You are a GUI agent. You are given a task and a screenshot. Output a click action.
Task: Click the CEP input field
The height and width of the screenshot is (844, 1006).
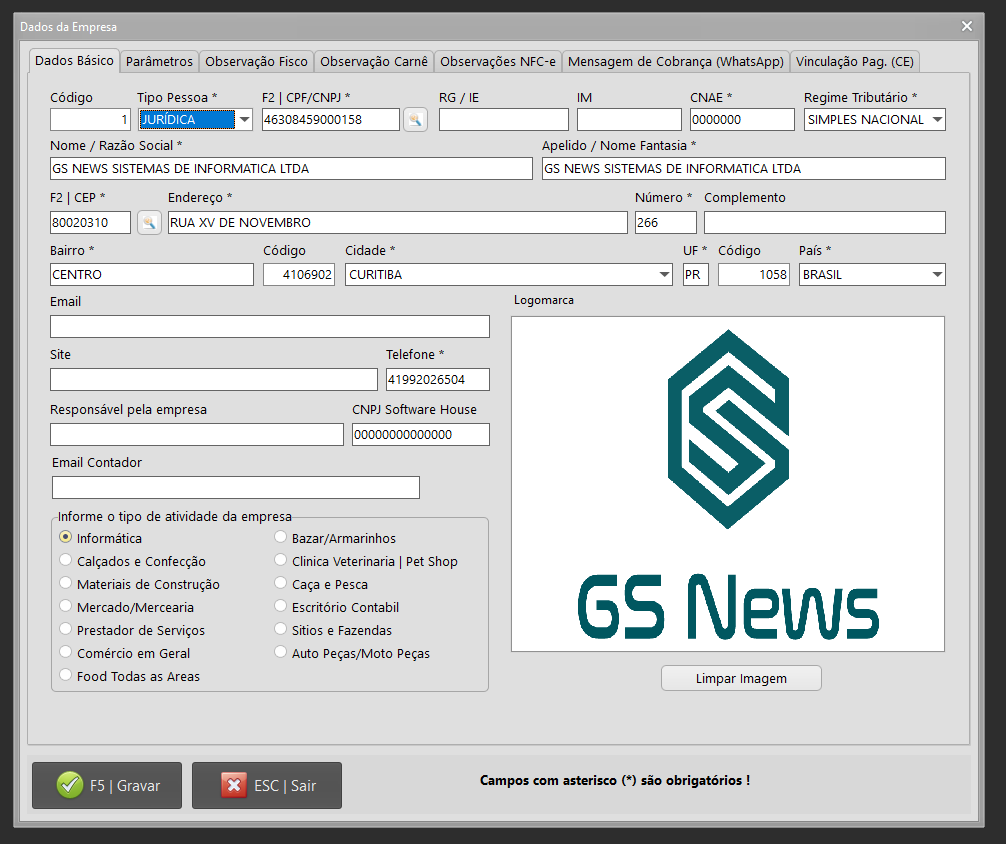[90, 223]
